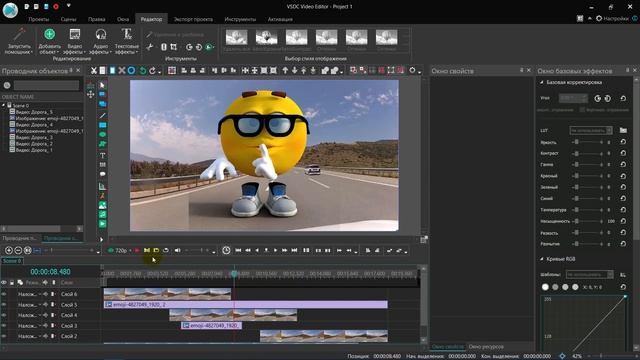
Task: Toggle visibility of layer Слой 4
Action: click(x=4, y=315)
